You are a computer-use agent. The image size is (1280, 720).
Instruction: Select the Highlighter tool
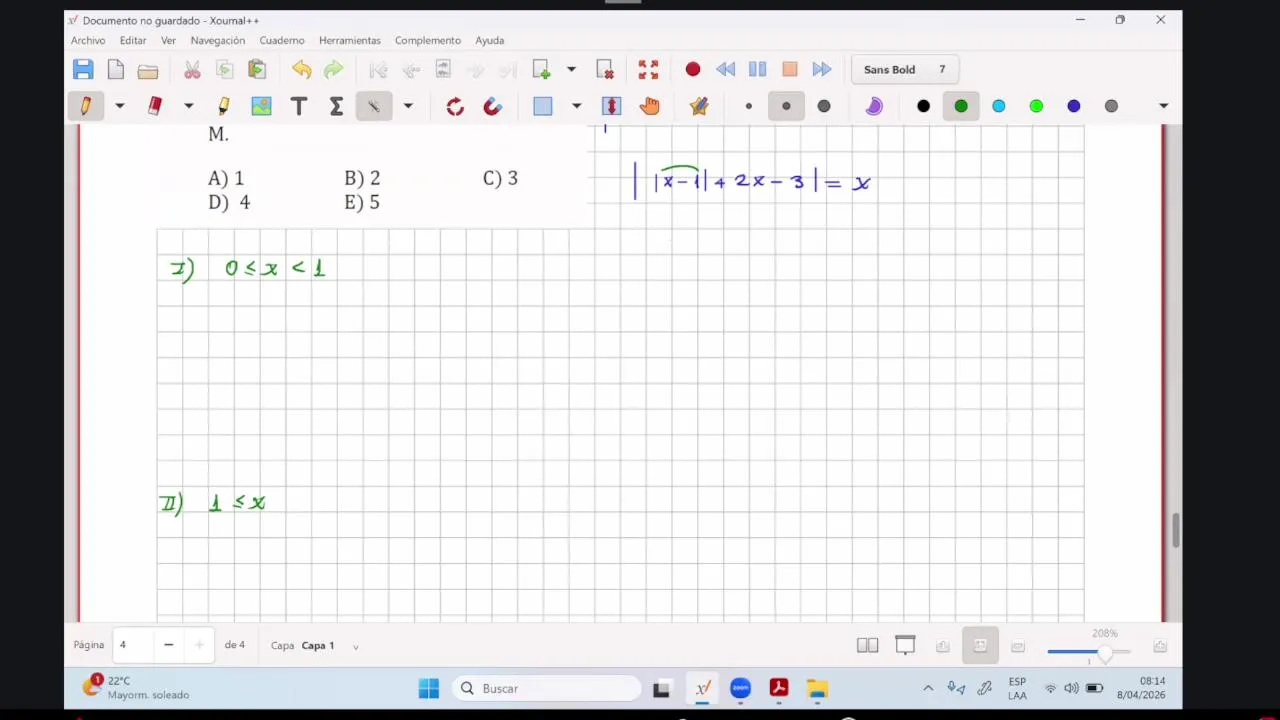click(223, 106)
